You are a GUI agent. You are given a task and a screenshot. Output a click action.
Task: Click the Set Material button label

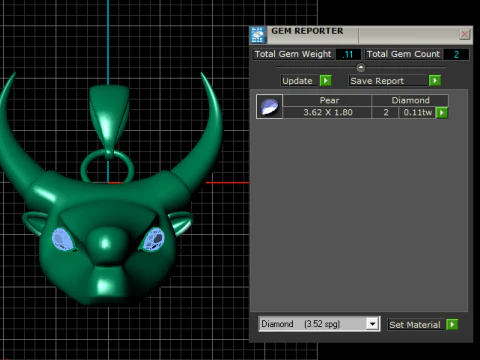pos(415,325)
